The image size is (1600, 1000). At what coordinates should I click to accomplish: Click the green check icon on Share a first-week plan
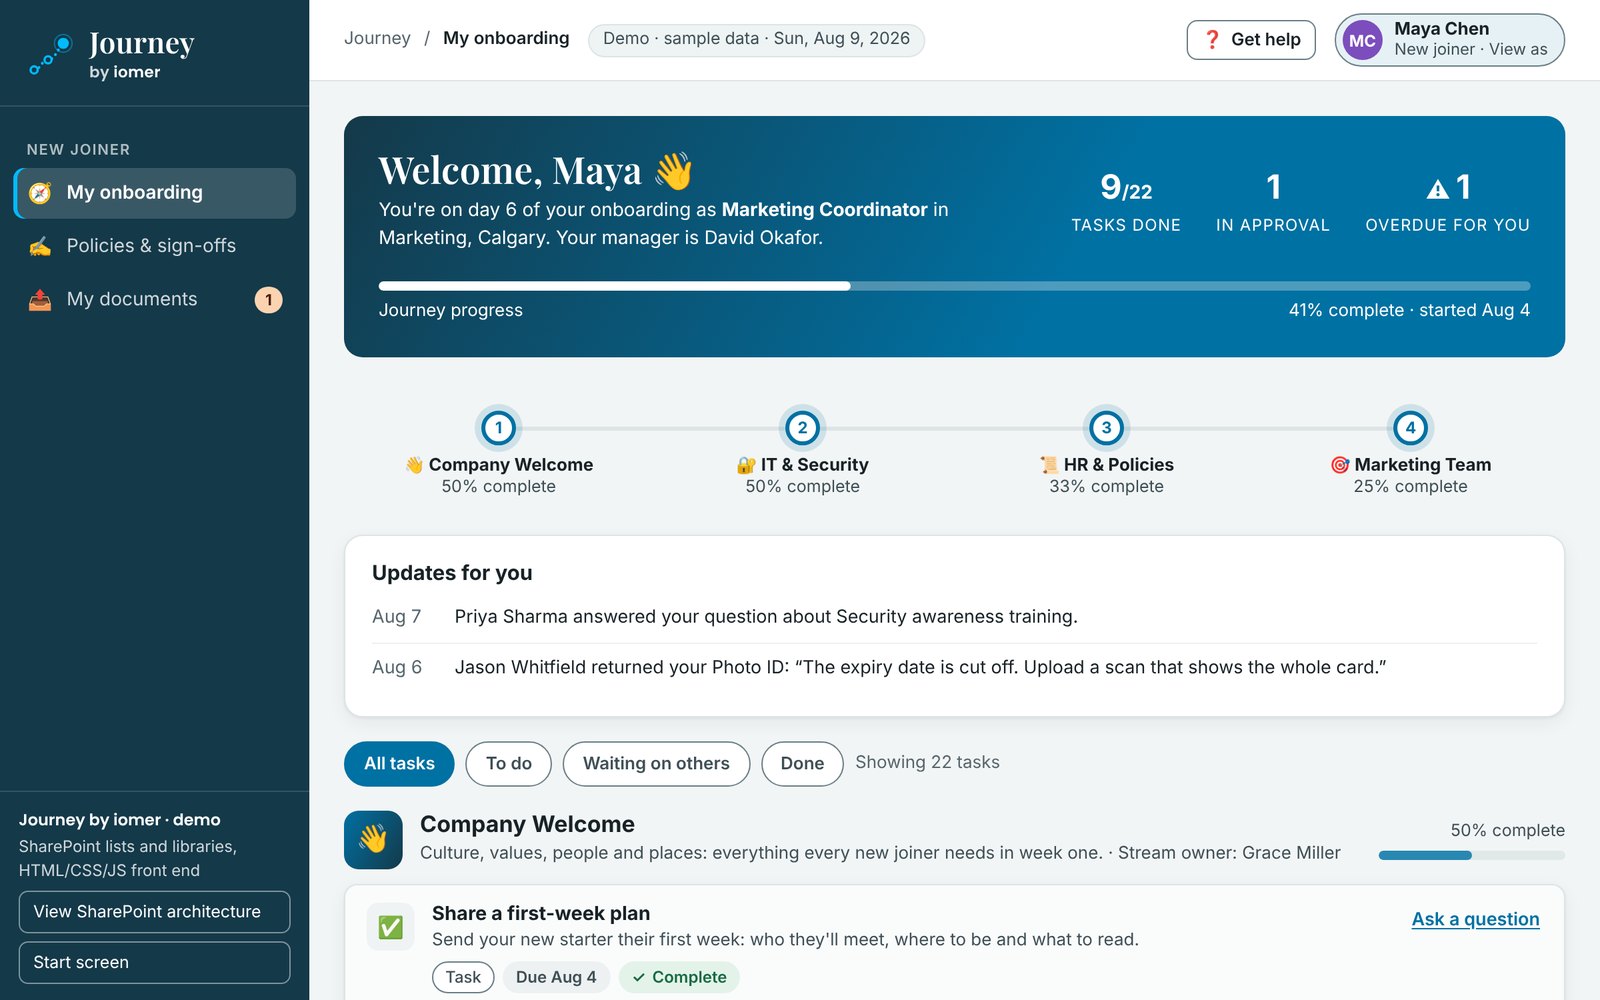390,927
